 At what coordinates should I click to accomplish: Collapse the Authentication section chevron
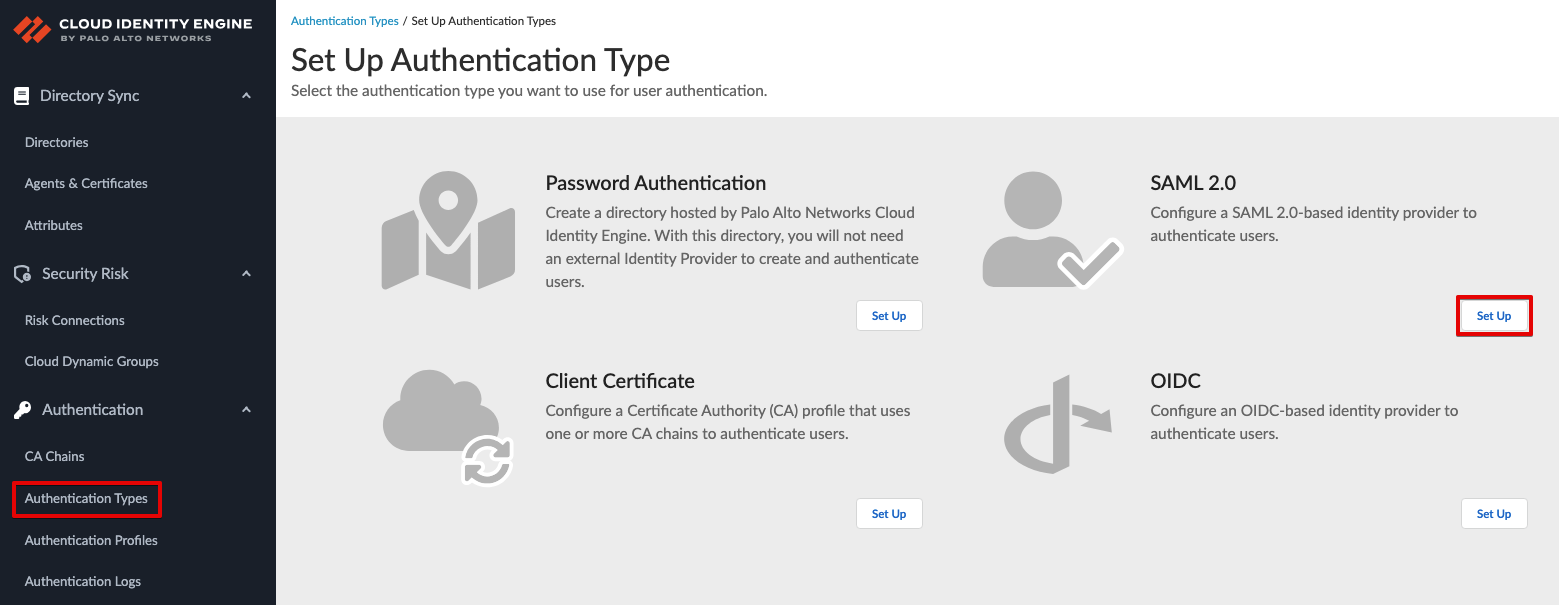[x=246, y=410]
